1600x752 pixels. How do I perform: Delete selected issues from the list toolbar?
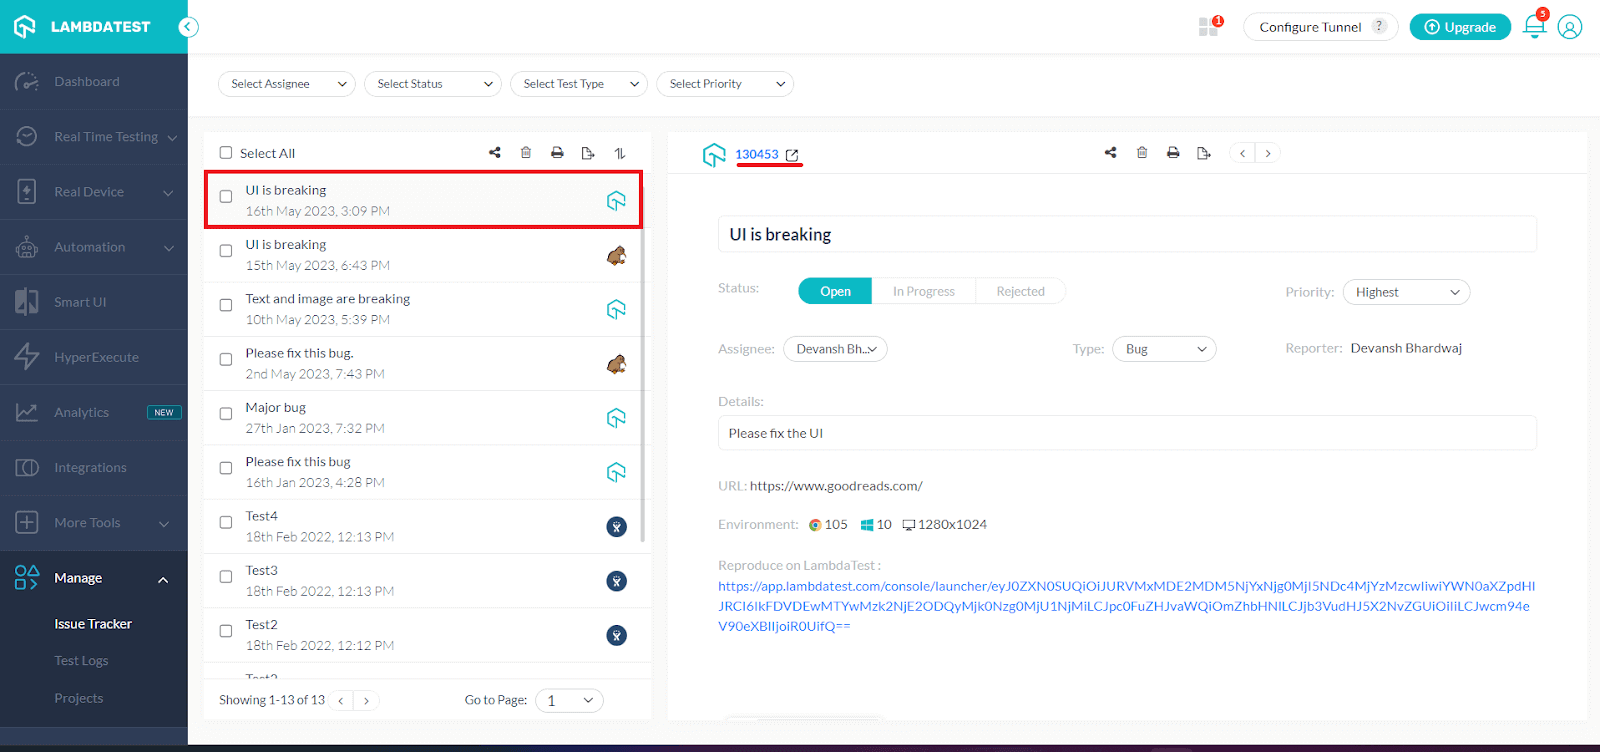pos(526,153)
